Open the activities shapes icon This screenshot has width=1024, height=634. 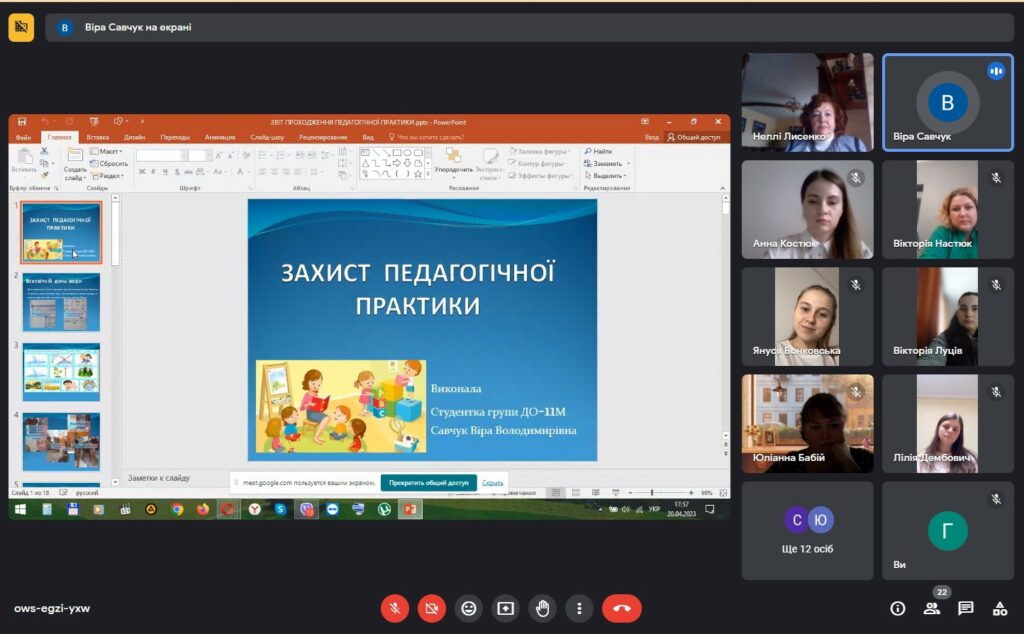1000,609
